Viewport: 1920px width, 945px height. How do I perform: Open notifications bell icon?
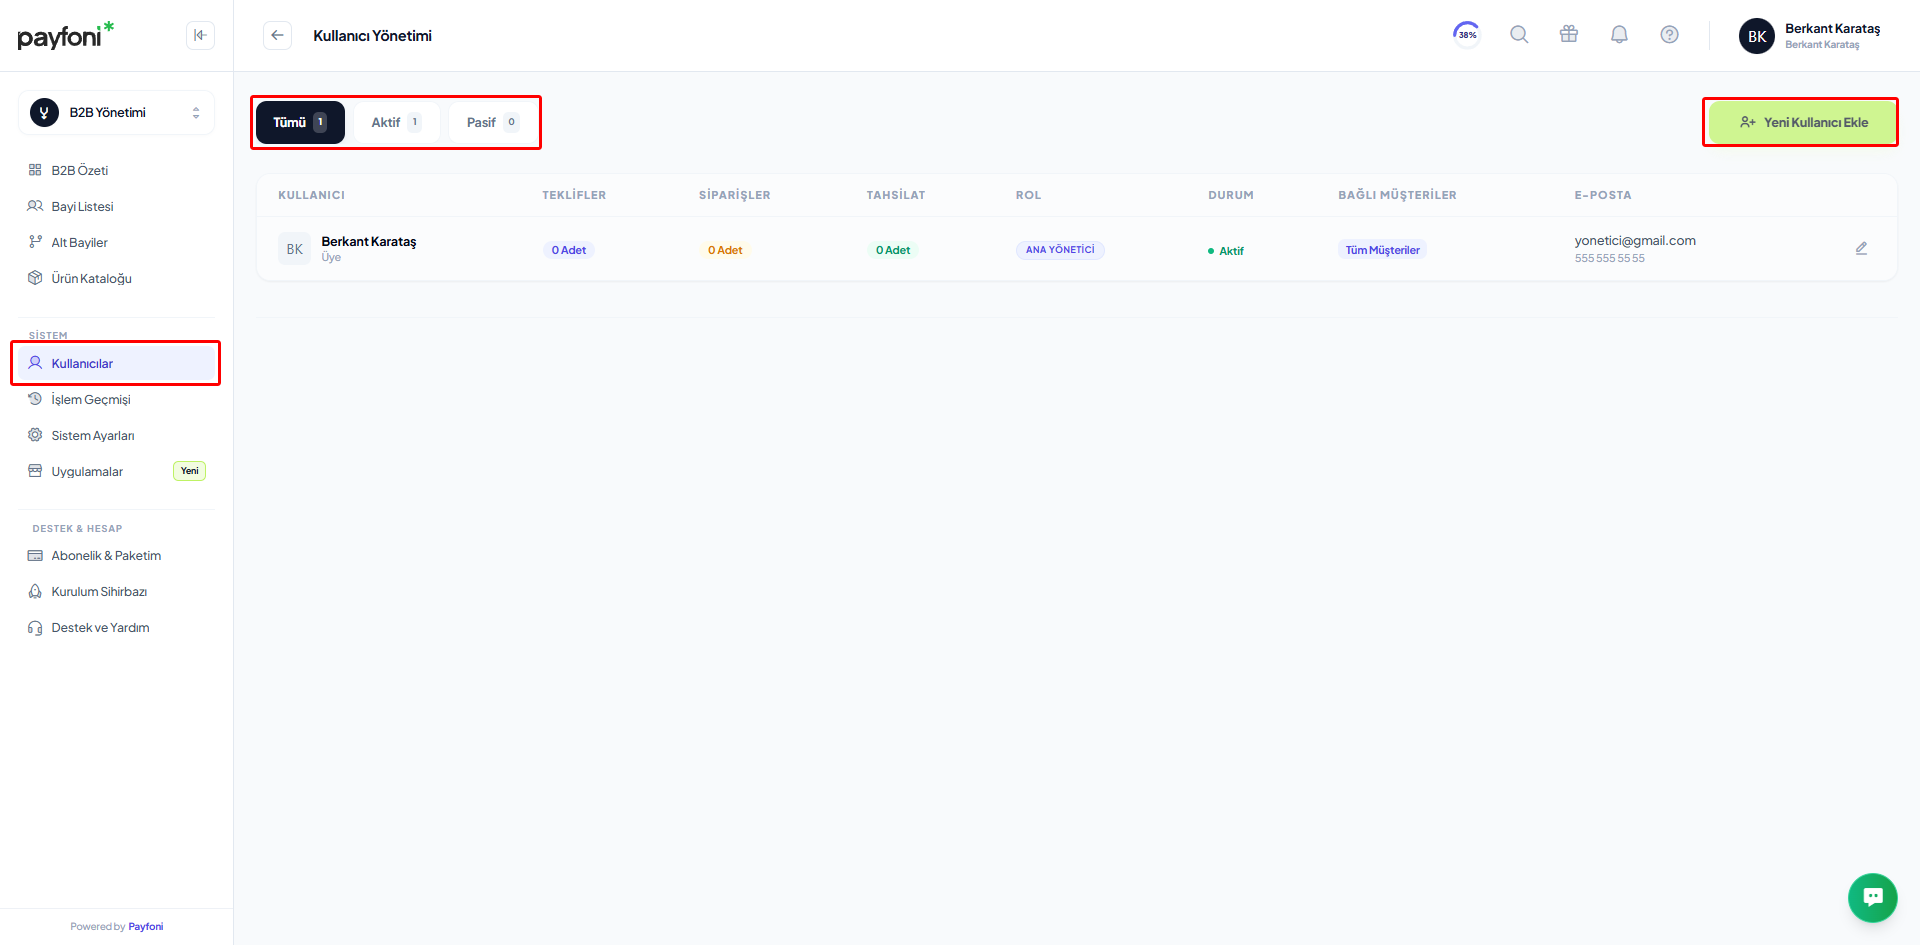point(1619,34)
